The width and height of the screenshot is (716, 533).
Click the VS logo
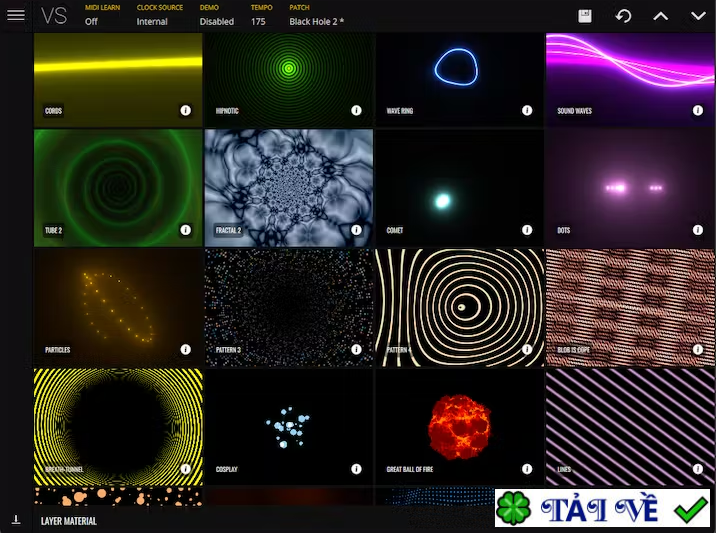[x=54, y=16]
